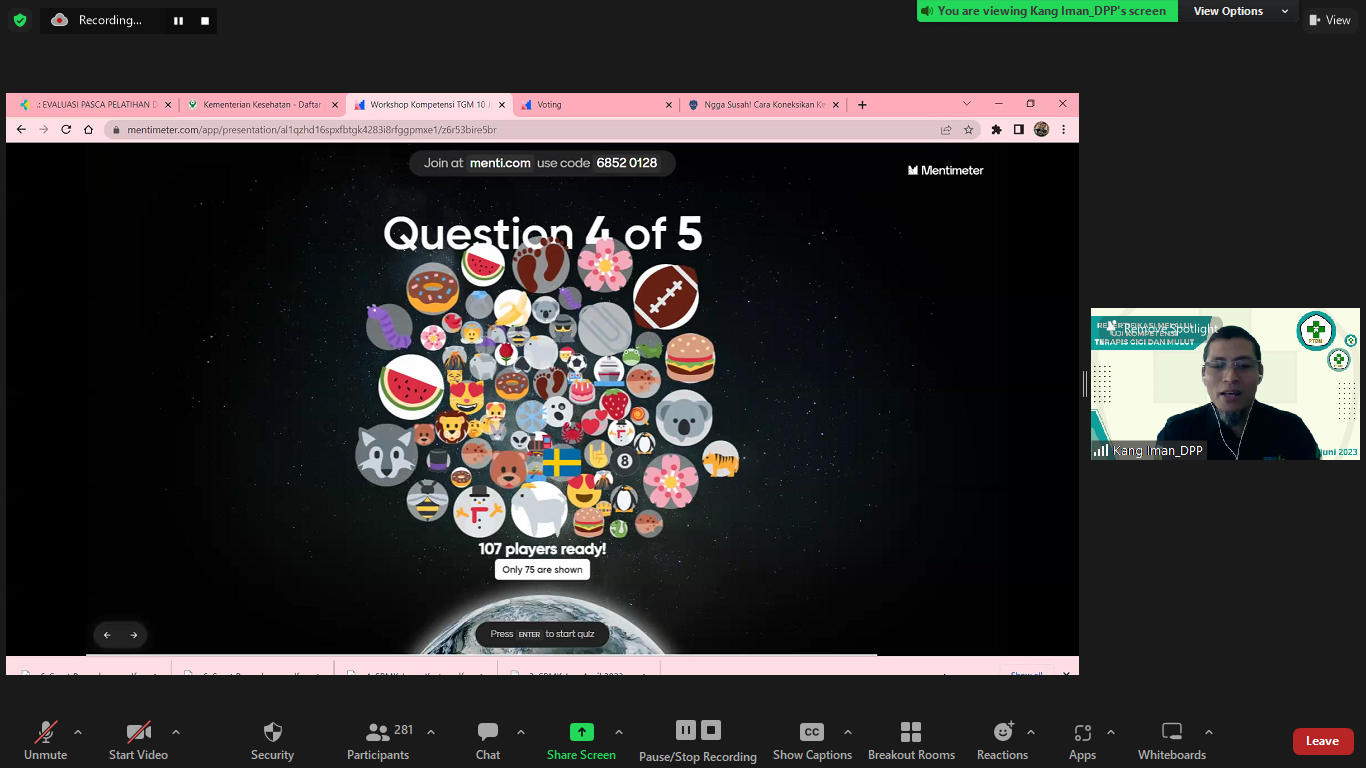Image resolution: width=1366 pixels, height=768 pixels.
Task: Close the Voting tab
Action: [668, 104]
